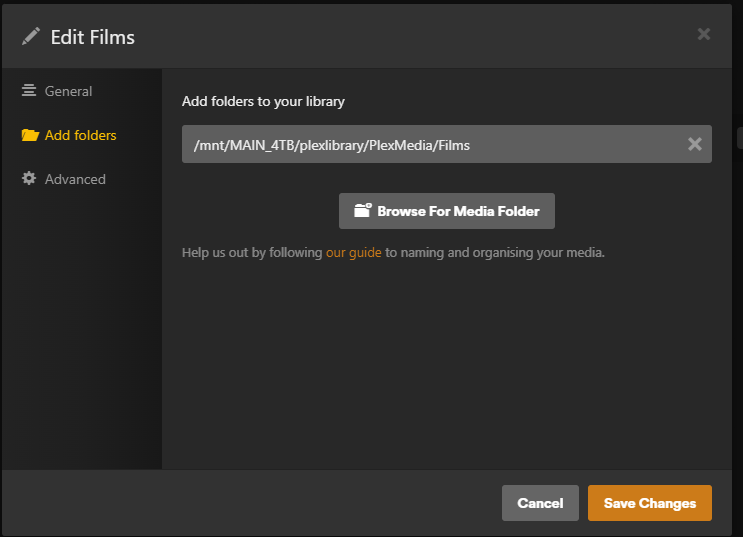The height and width of the screenshot is (537, 743).
Task: Select the Add folders tab
Action: [80, 135]
